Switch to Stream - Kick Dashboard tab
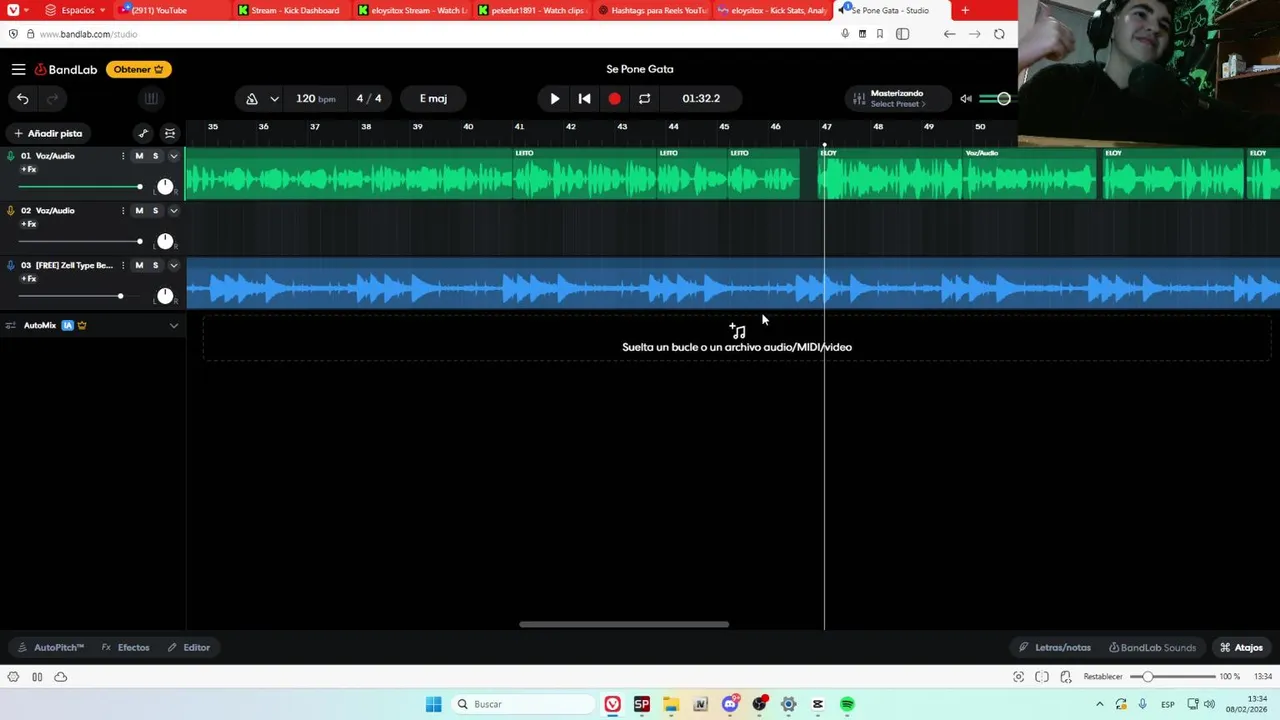Screen dimensions: 1280x720 click(x=294, y=10)
